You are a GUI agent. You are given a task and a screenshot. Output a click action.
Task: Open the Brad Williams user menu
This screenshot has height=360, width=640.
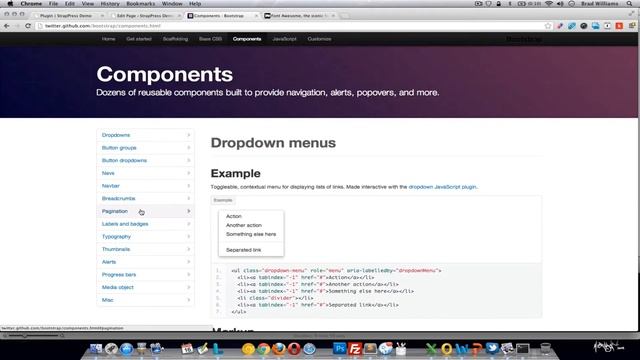pyautogui.click(x=600, y=4)
